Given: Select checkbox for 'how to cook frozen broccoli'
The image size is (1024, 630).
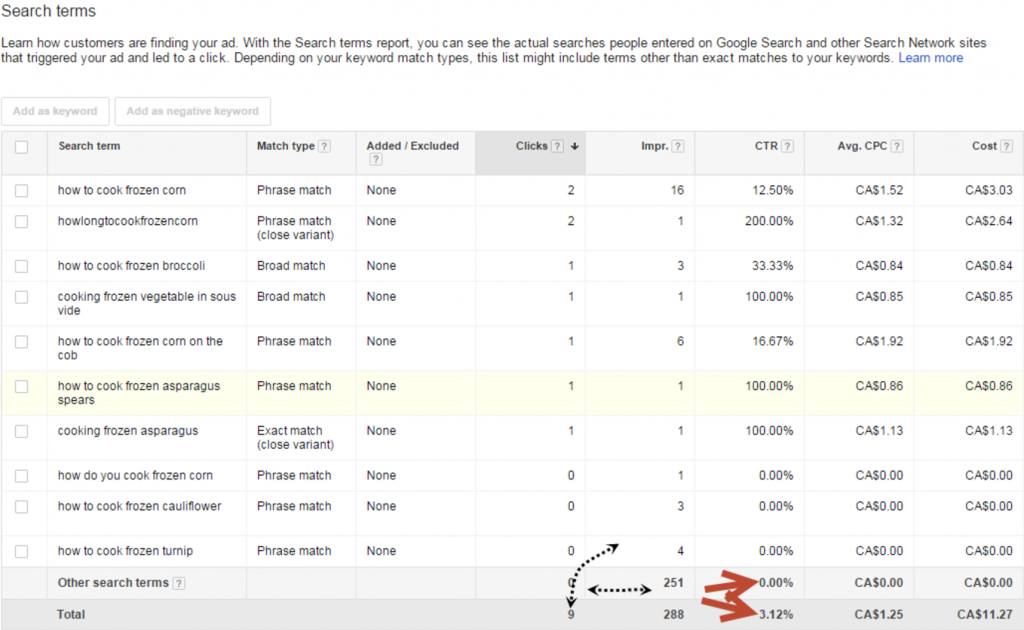Looking at the screenshot, I should point(22,266).
